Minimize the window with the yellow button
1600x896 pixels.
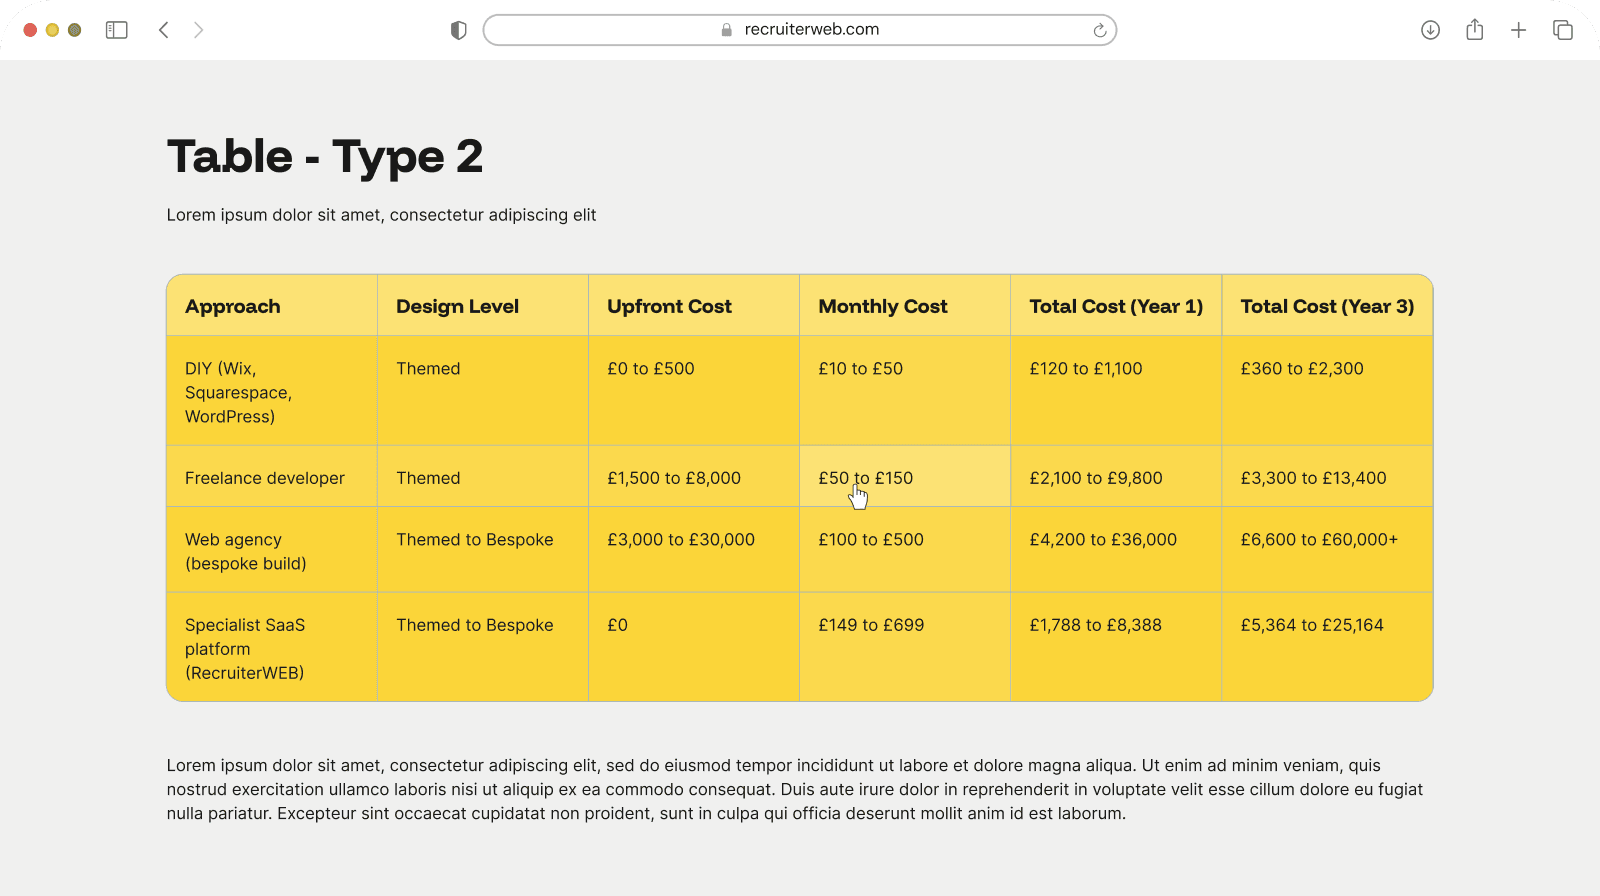point(52,30)
